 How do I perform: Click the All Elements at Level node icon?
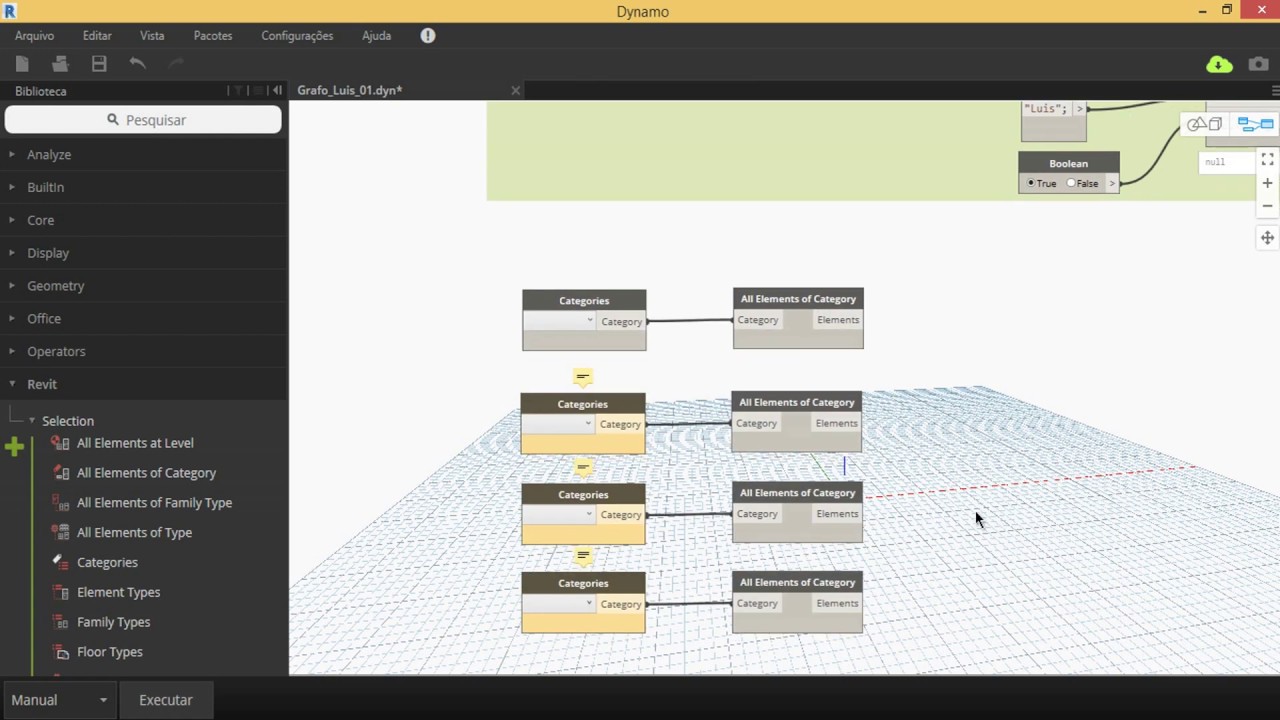(60, 443)
